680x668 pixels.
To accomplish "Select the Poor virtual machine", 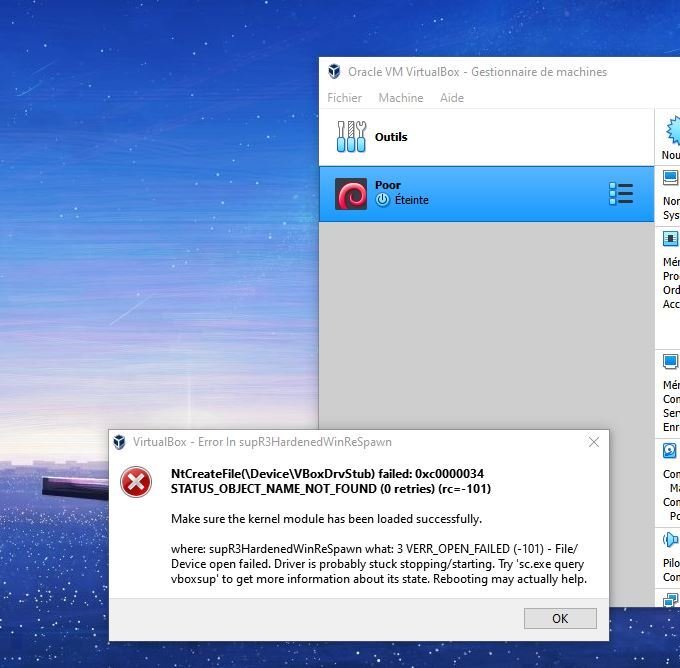I will [486, 194].
